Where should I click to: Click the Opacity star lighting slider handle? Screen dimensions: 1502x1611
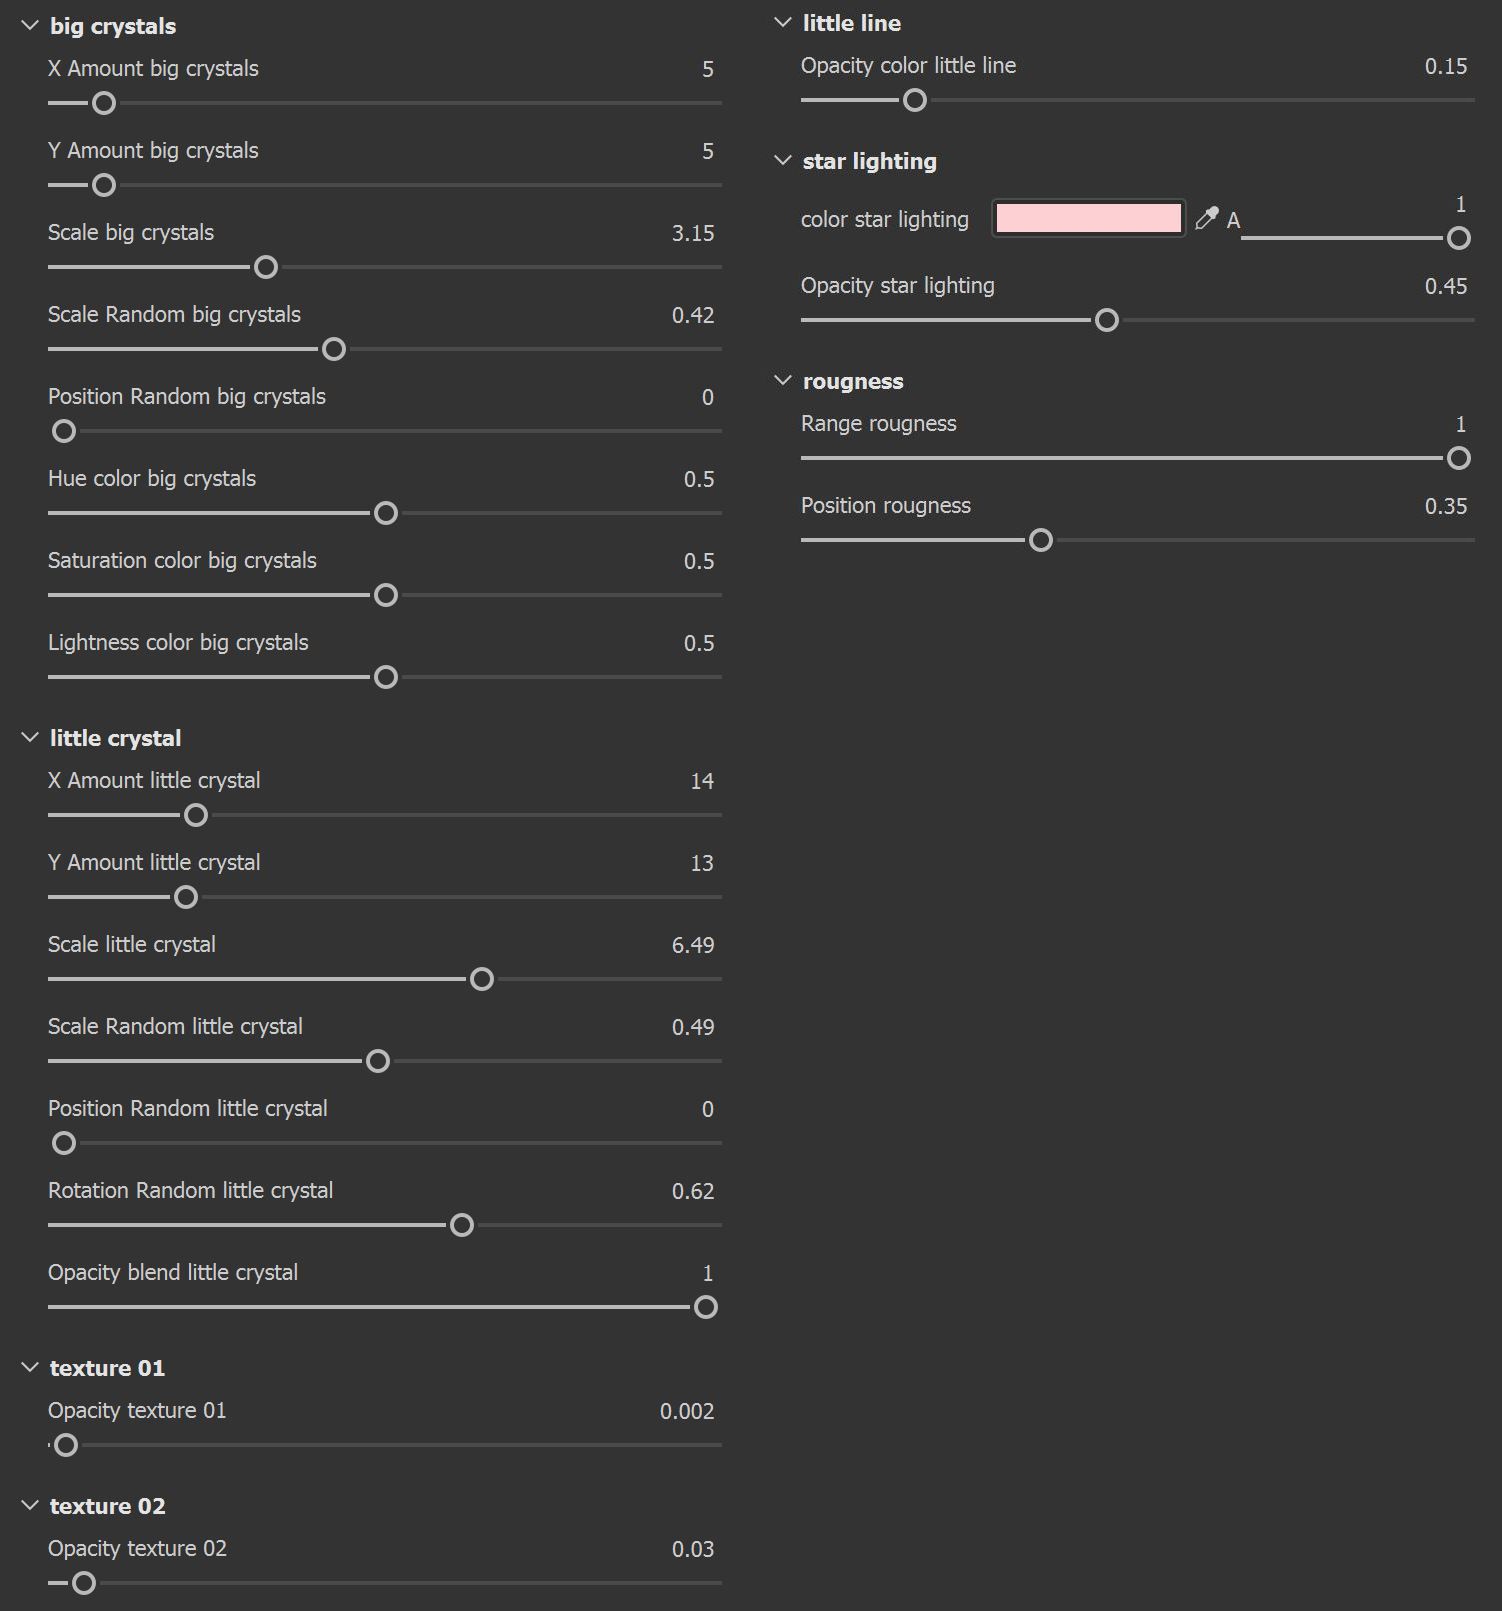[1107, 320]
